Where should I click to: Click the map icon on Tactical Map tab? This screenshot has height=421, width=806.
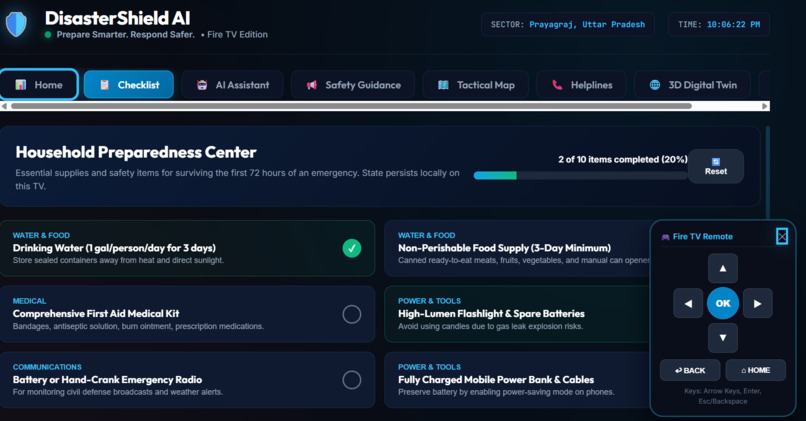[x=443, y=85]
